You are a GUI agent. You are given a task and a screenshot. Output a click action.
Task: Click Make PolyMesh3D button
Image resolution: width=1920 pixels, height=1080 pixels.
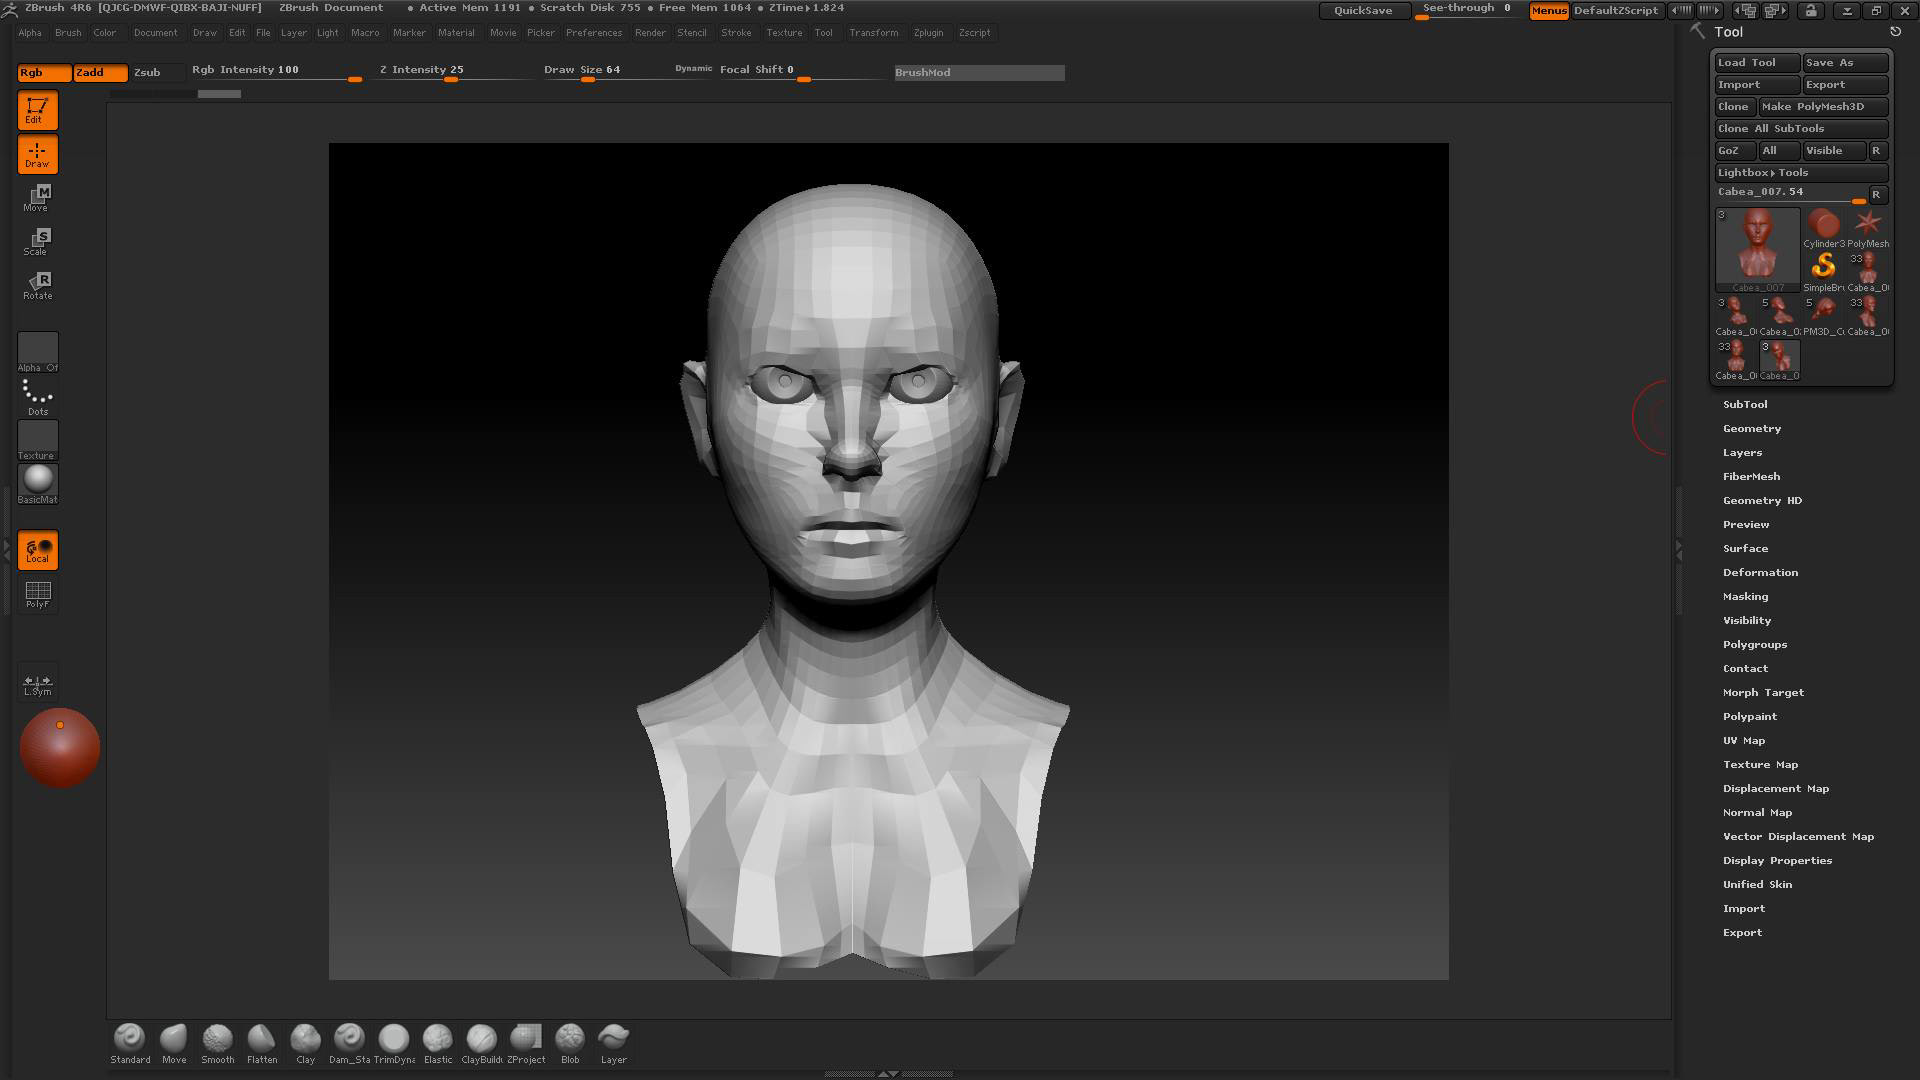(x=1822, y=106)
